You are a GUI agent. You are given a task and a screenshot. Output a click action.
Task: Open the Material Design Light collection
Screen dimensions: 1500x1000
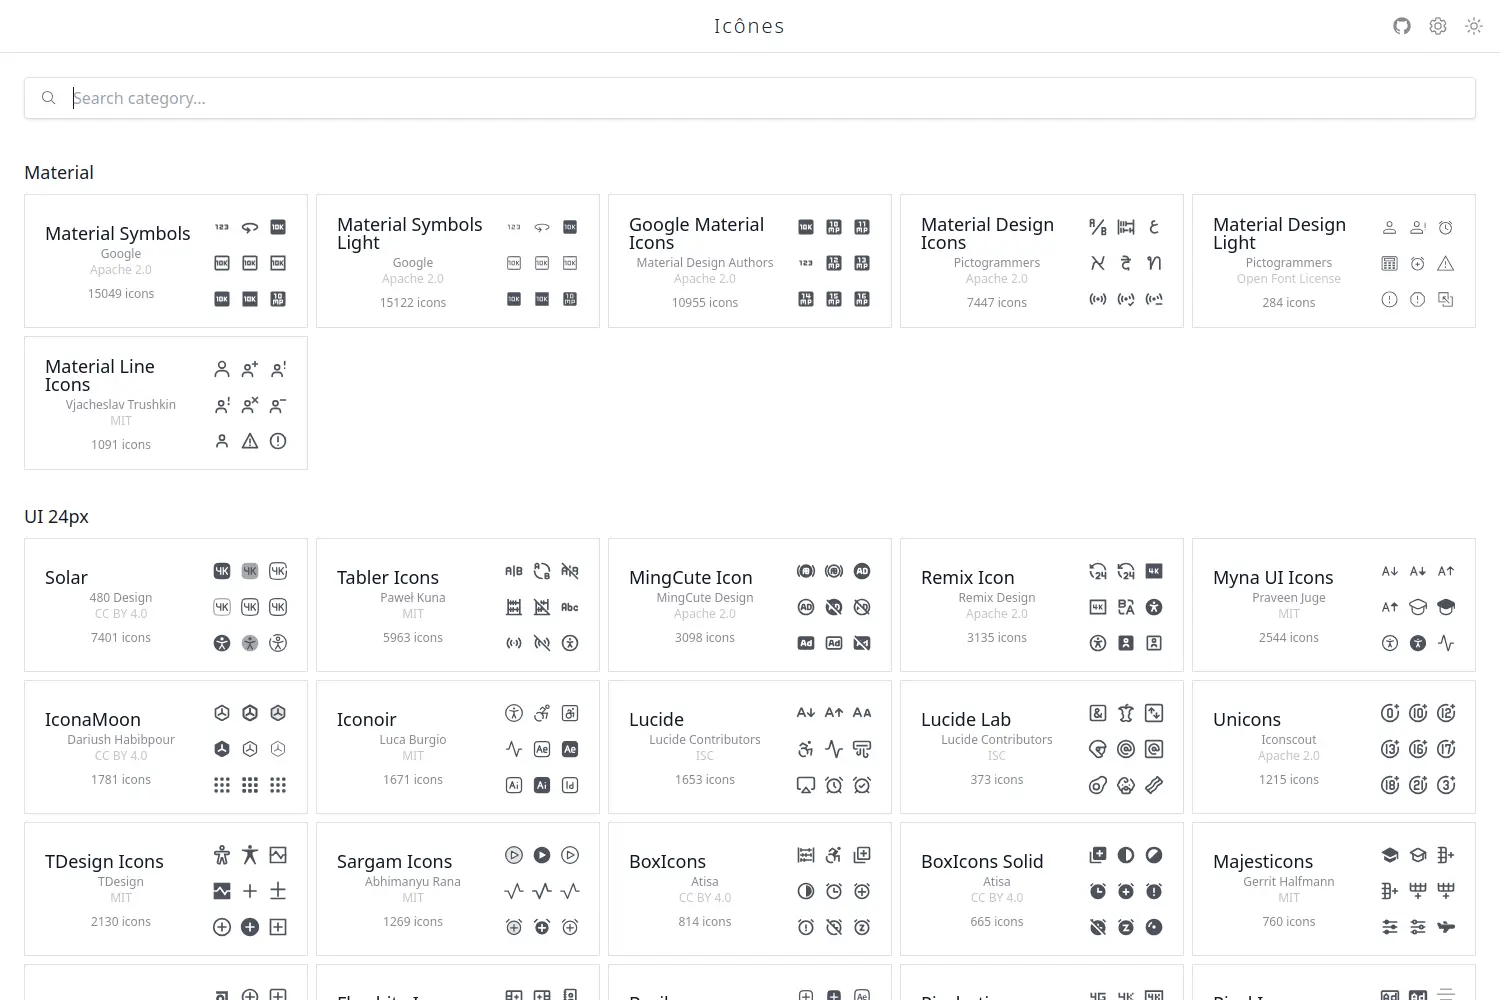click(x=1334, y=261)
